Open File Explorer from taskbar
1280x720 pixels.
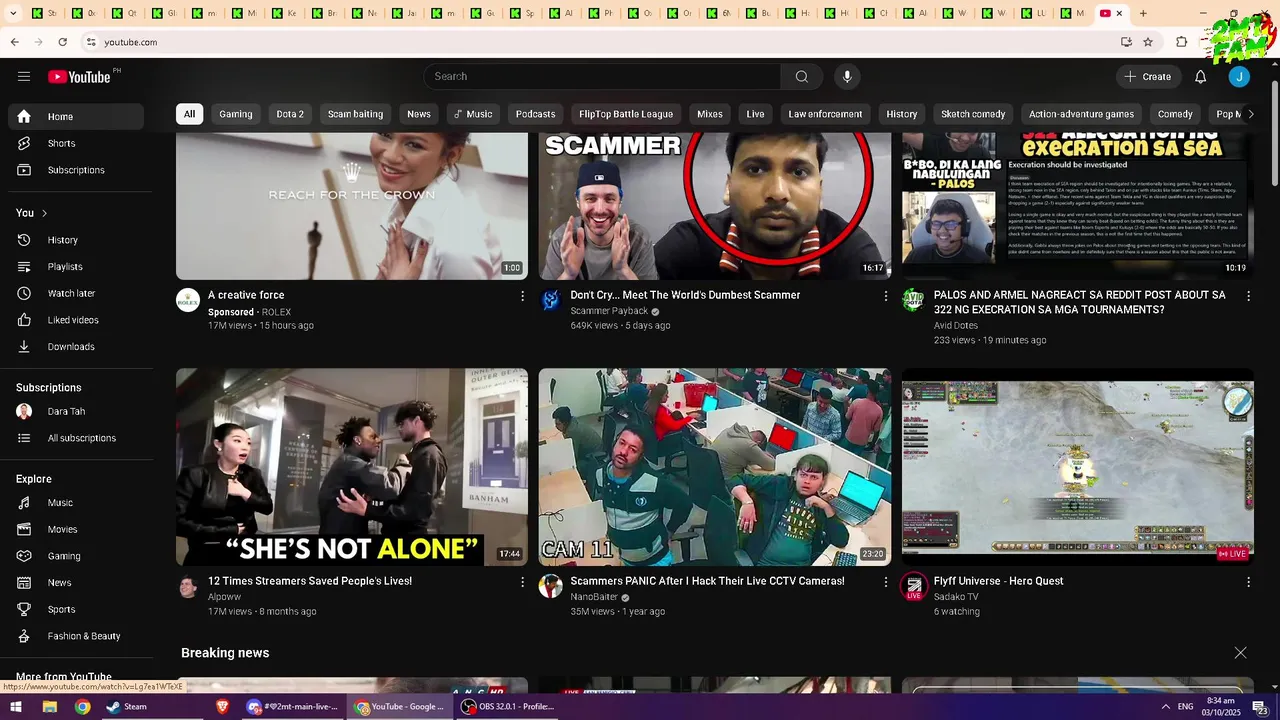49,707
